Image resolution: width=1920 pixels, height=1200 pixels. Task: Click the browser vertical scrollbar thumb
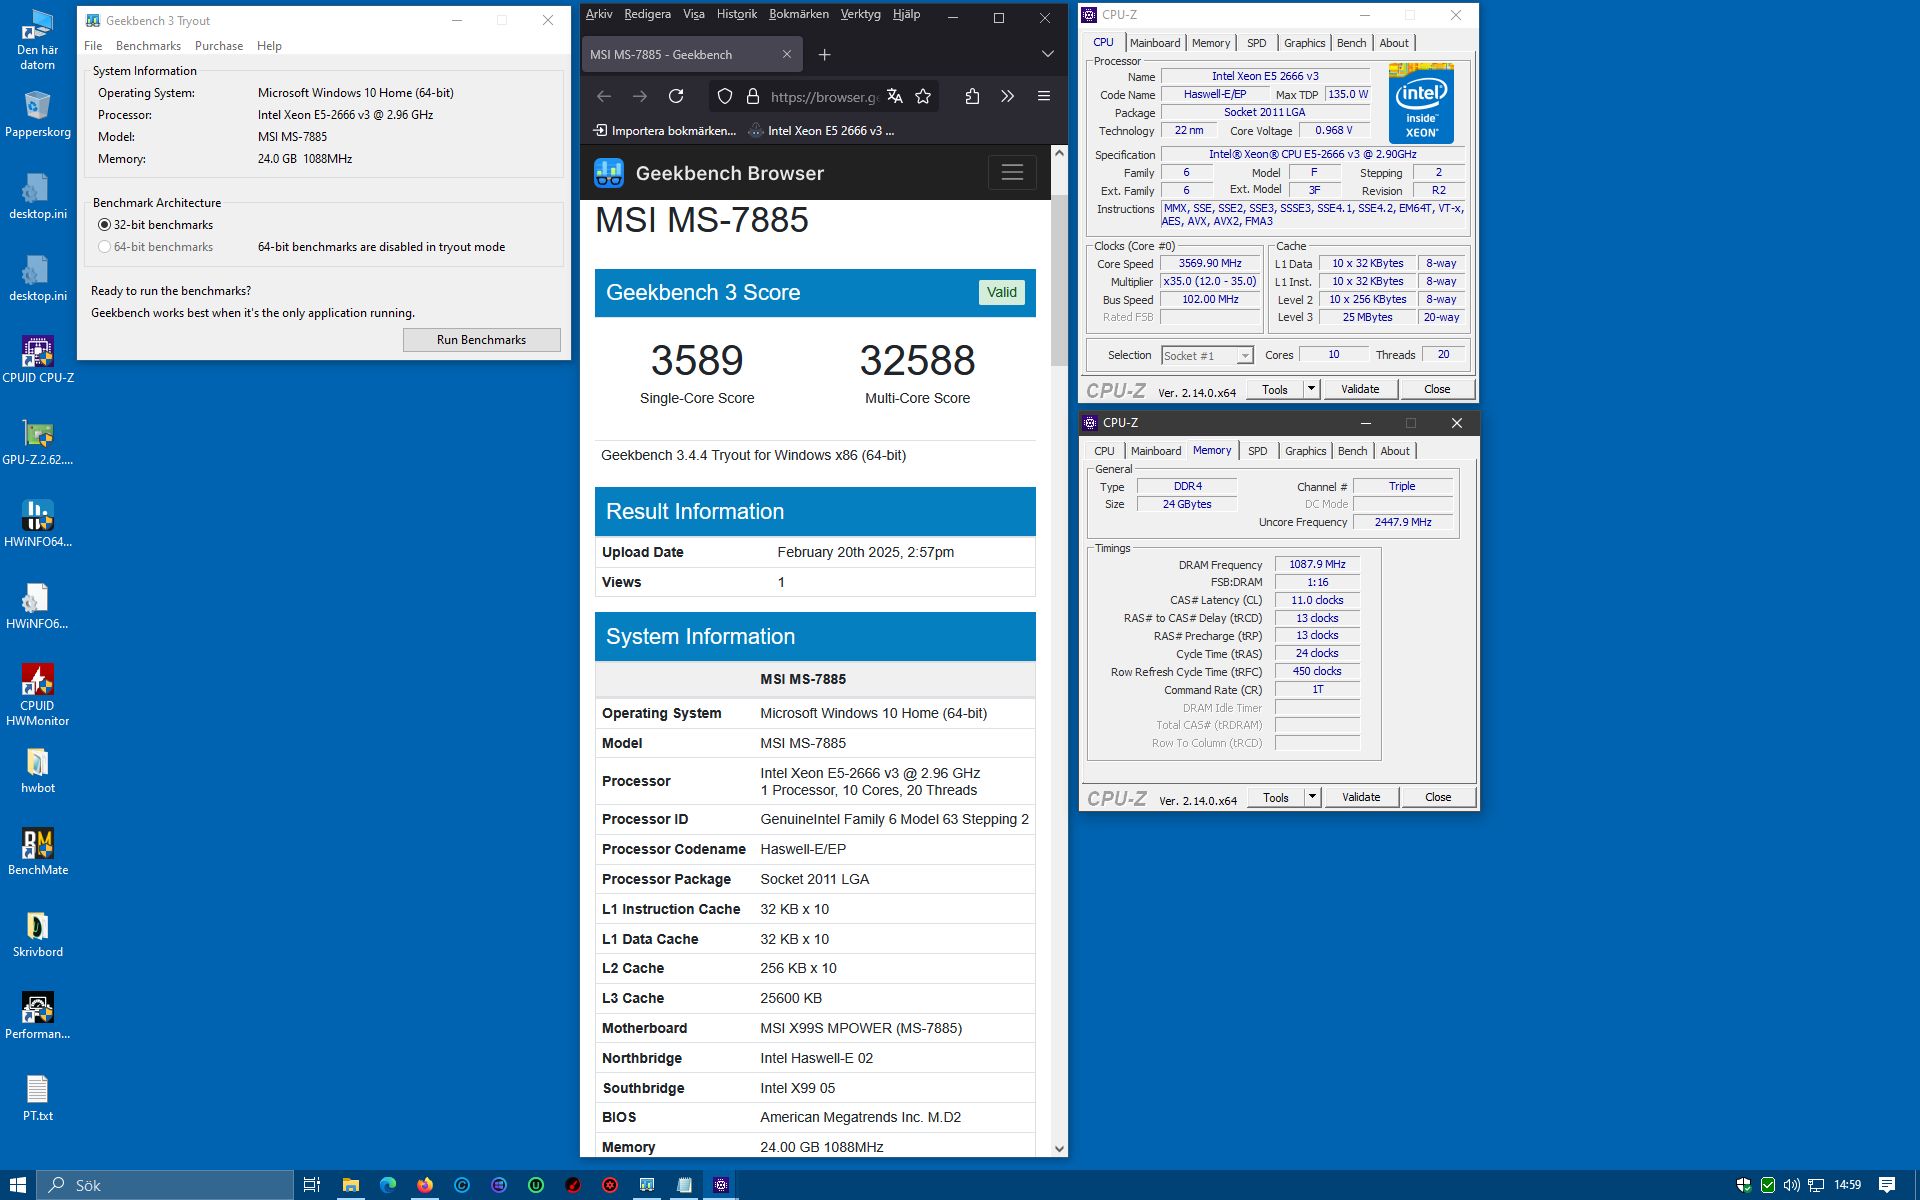pos(1059,280)
